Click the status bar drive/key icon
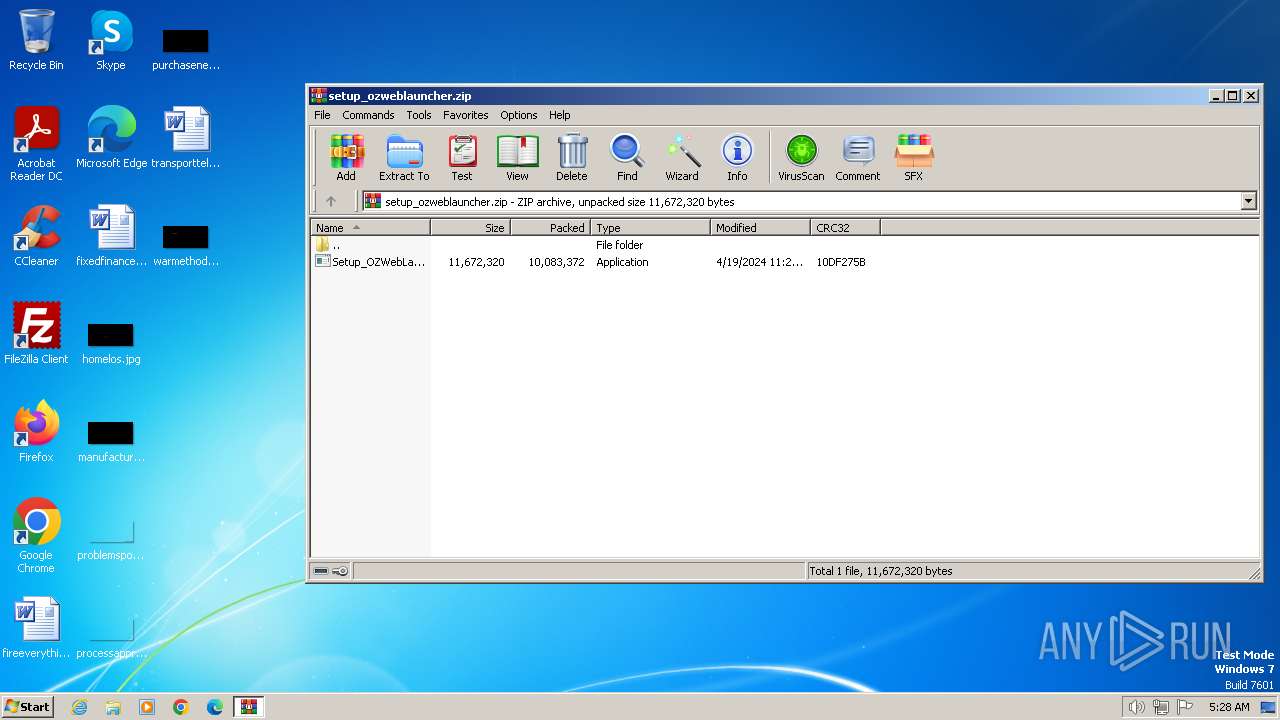This screenshot has height=720, width=1280. [331, 571]
